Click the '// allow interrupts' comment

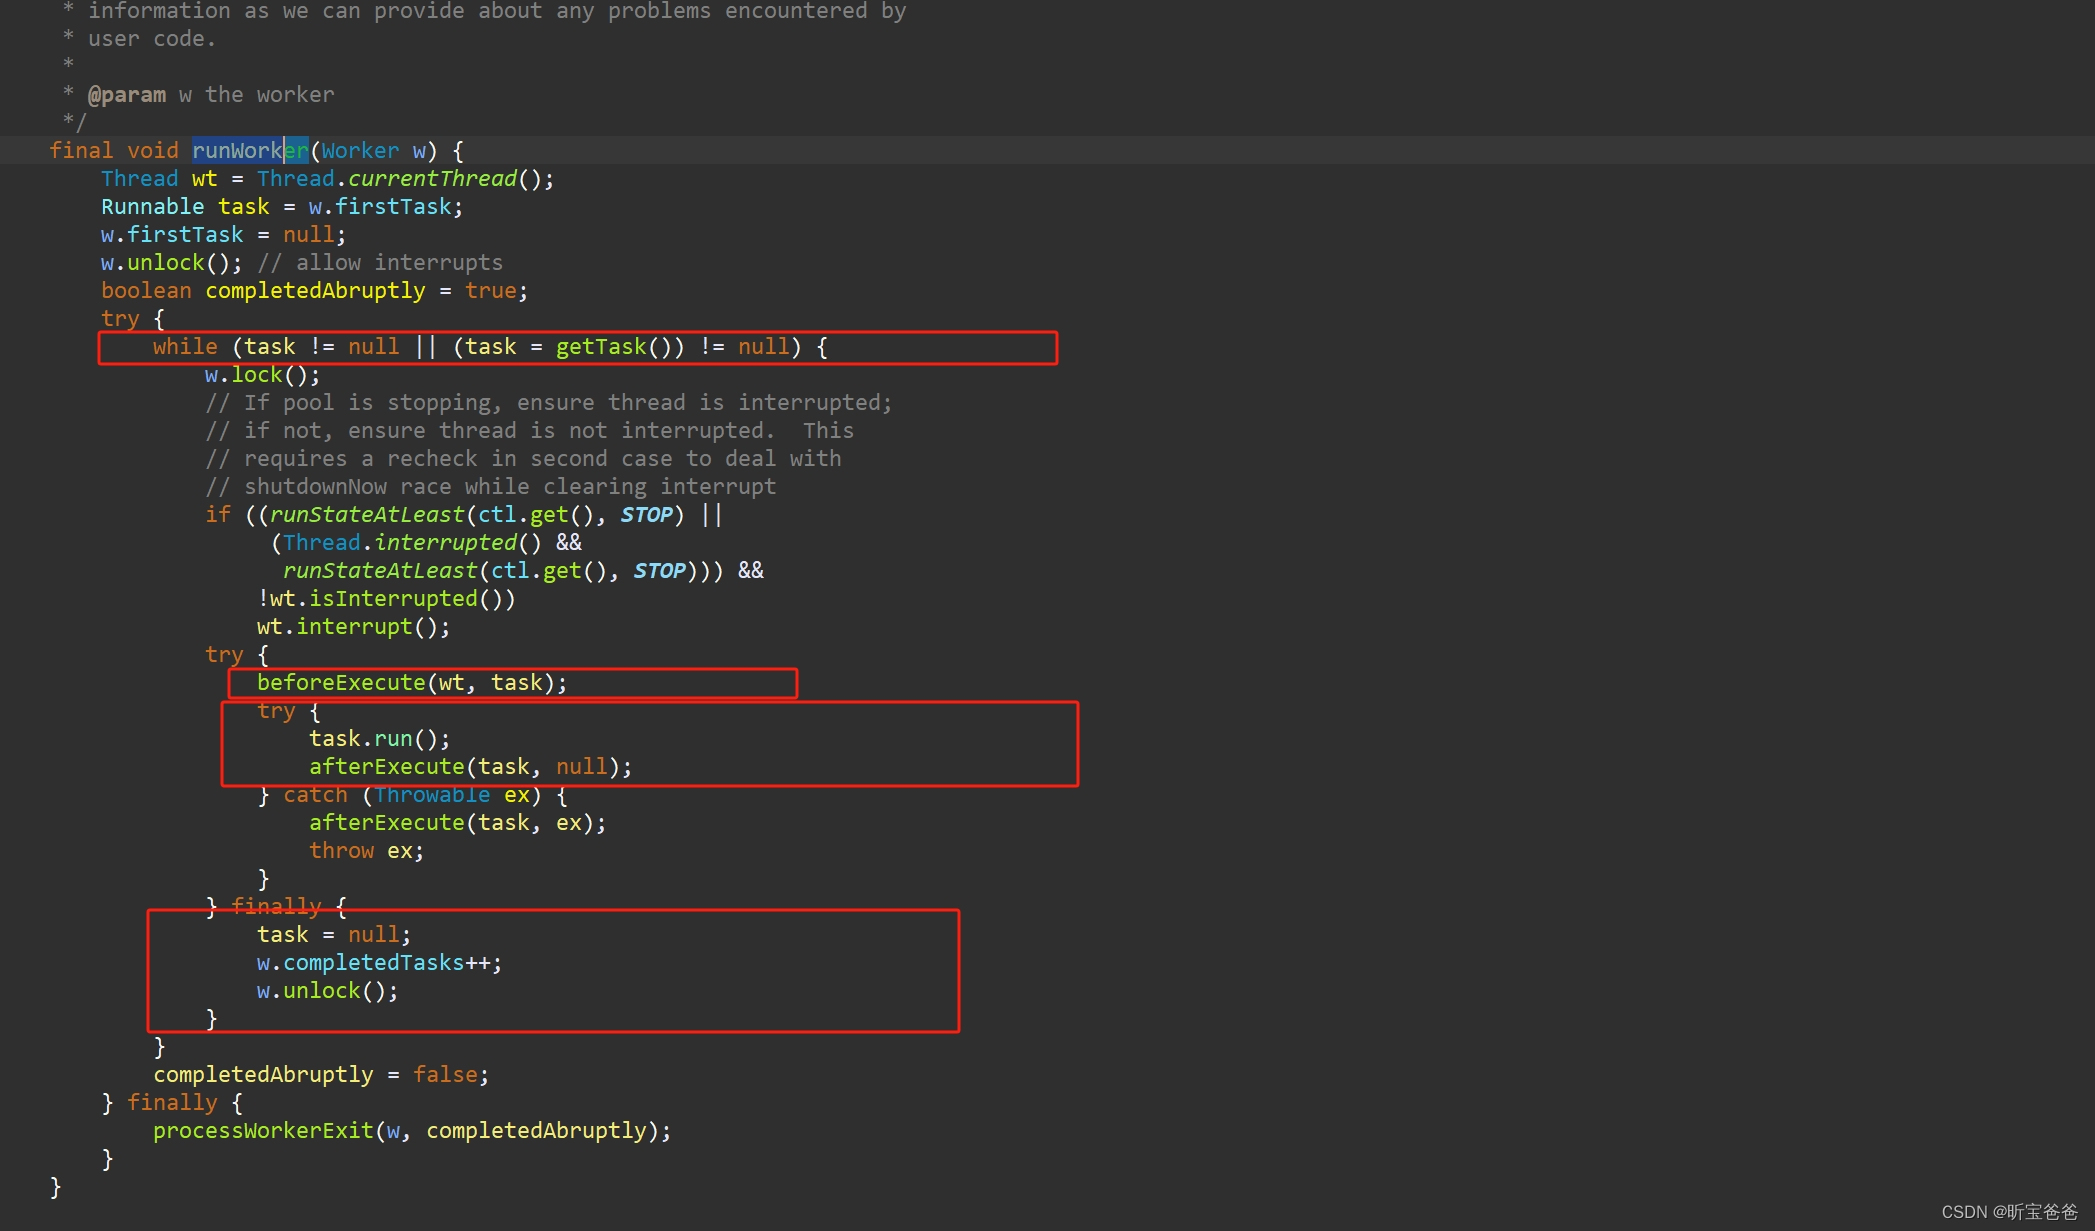pos(380,262)
